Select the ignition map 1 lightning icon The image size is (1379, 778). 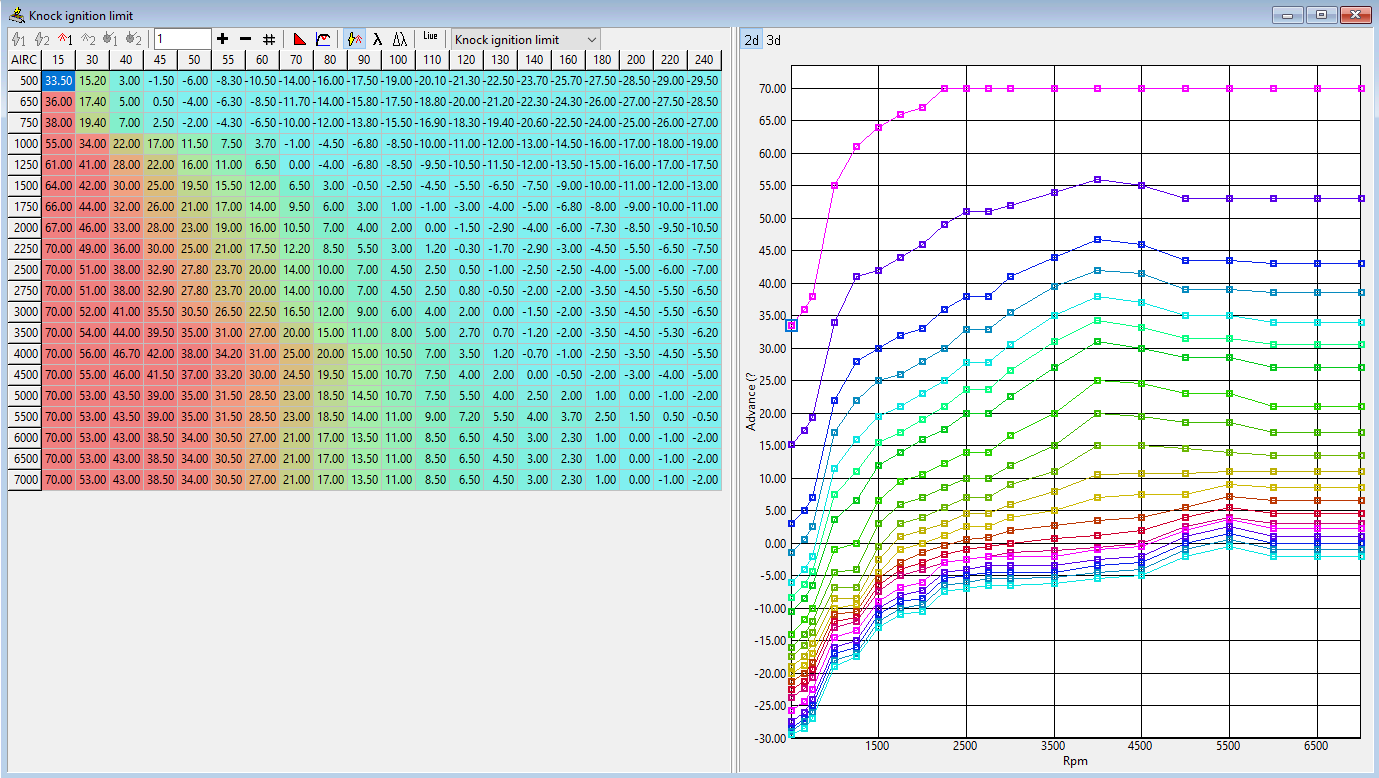pos(18,39)
